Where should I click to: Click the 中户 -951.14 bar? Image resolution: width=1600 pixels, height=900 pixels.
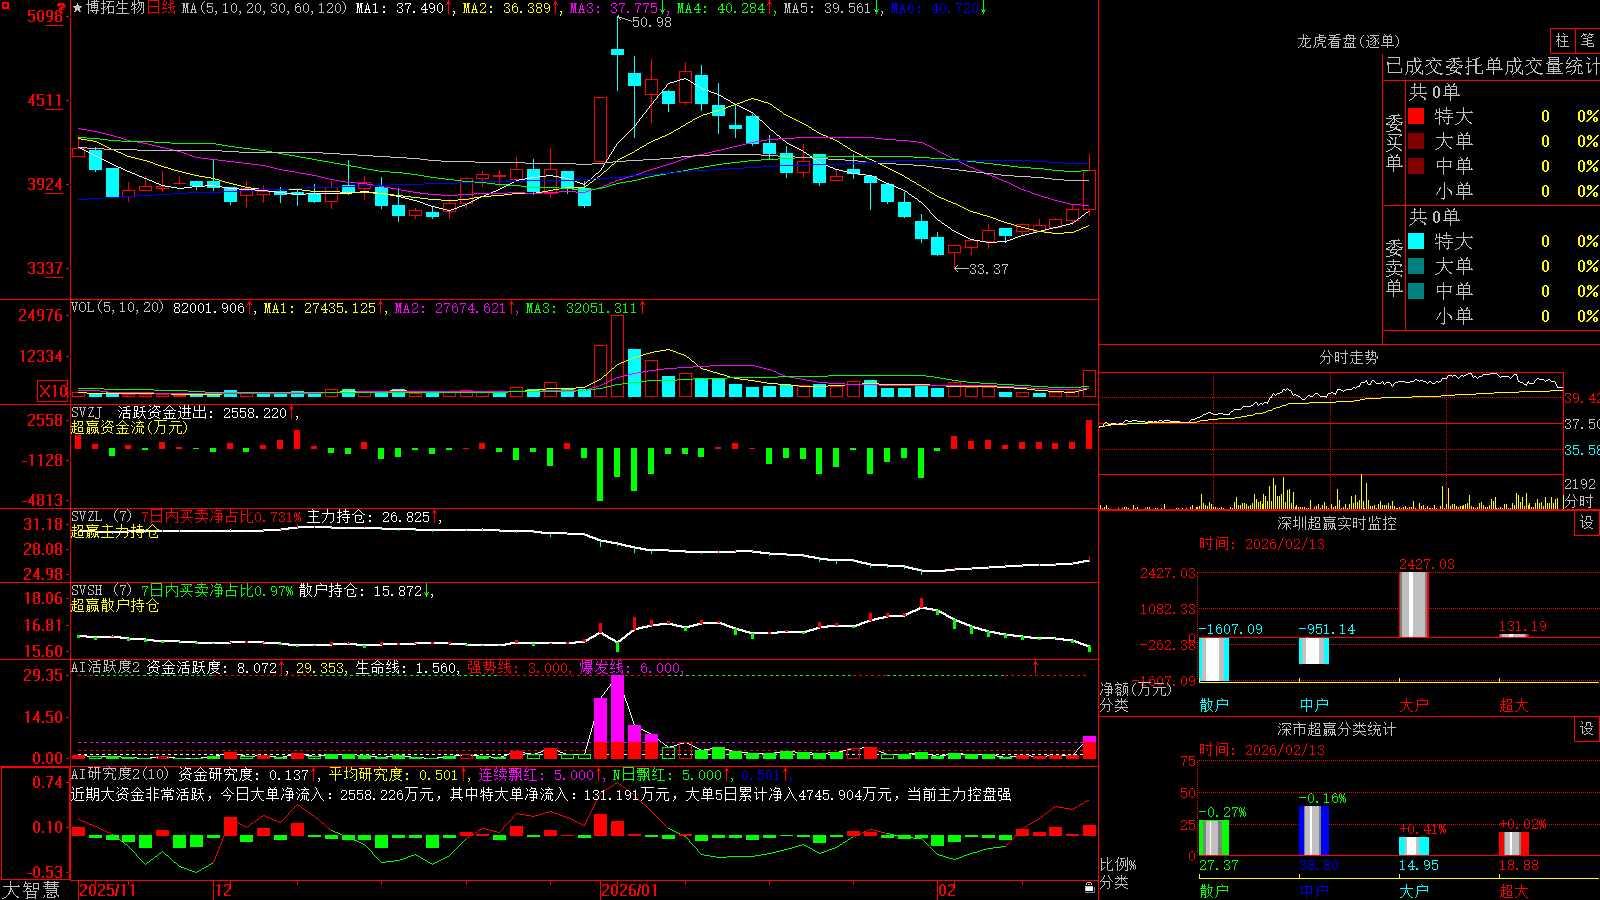click(x=1314, y=650)
